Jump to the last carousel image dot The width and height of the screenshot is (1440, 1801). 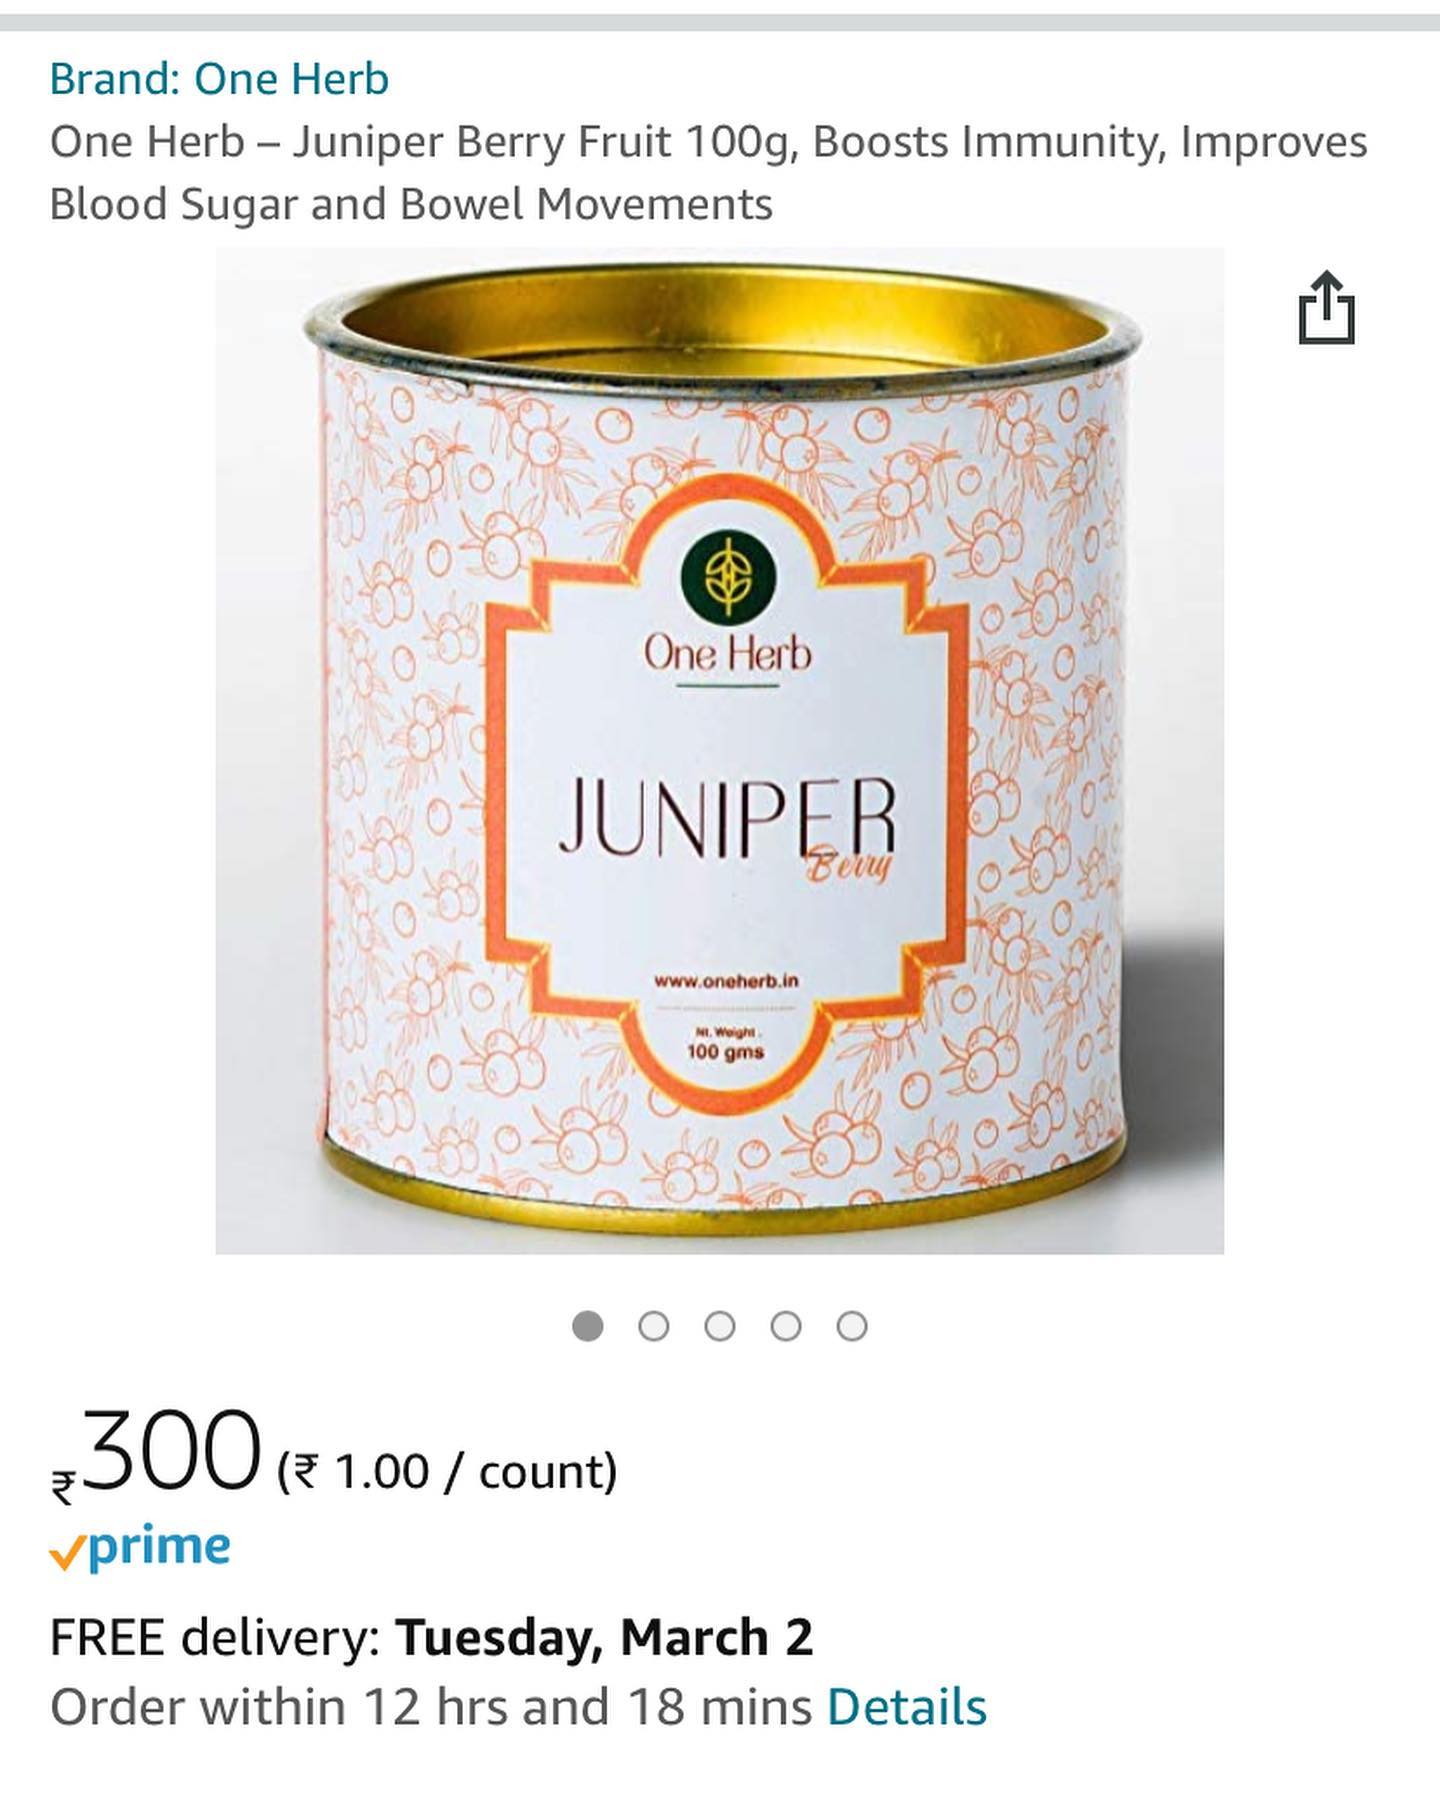click(852, 1326)
